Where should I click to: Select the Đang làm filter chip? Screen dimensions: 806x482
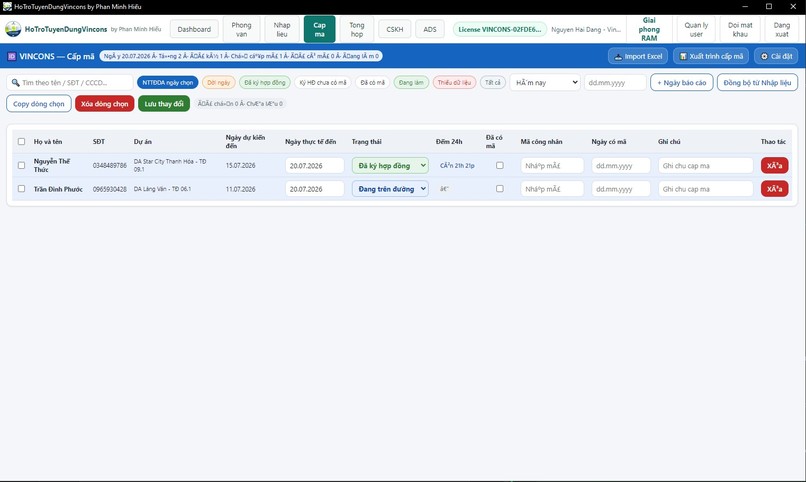(411, 82)
